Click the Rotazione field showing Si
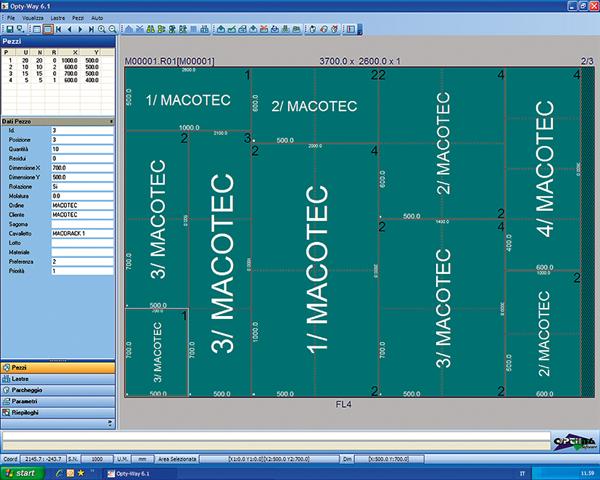 pos(83,186)
